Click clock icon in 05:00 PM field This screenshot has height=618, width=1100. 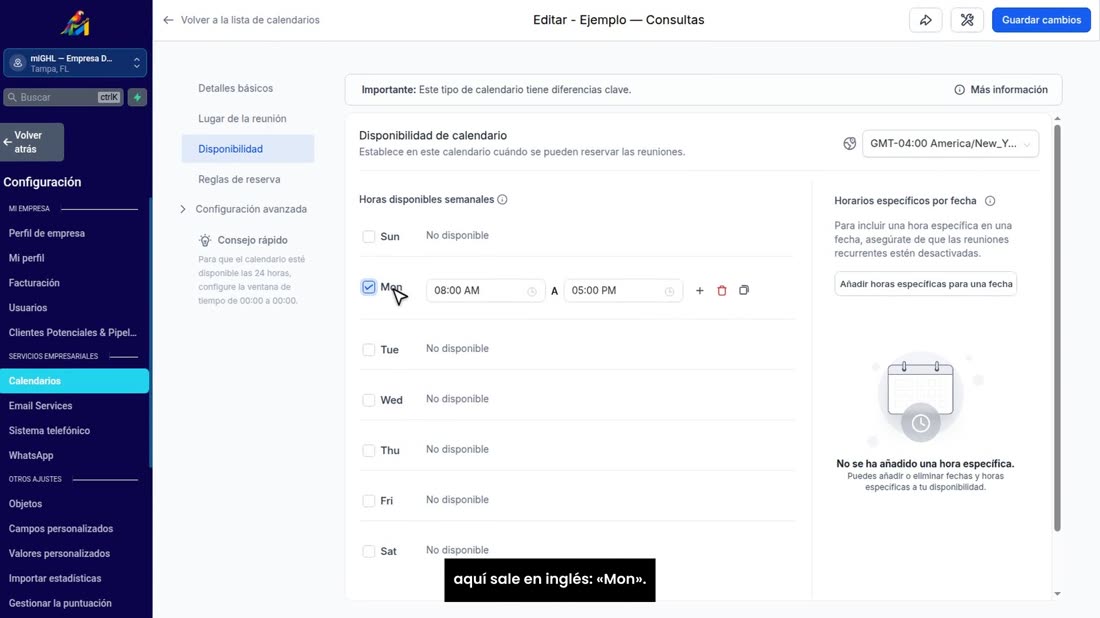(669, 291)
